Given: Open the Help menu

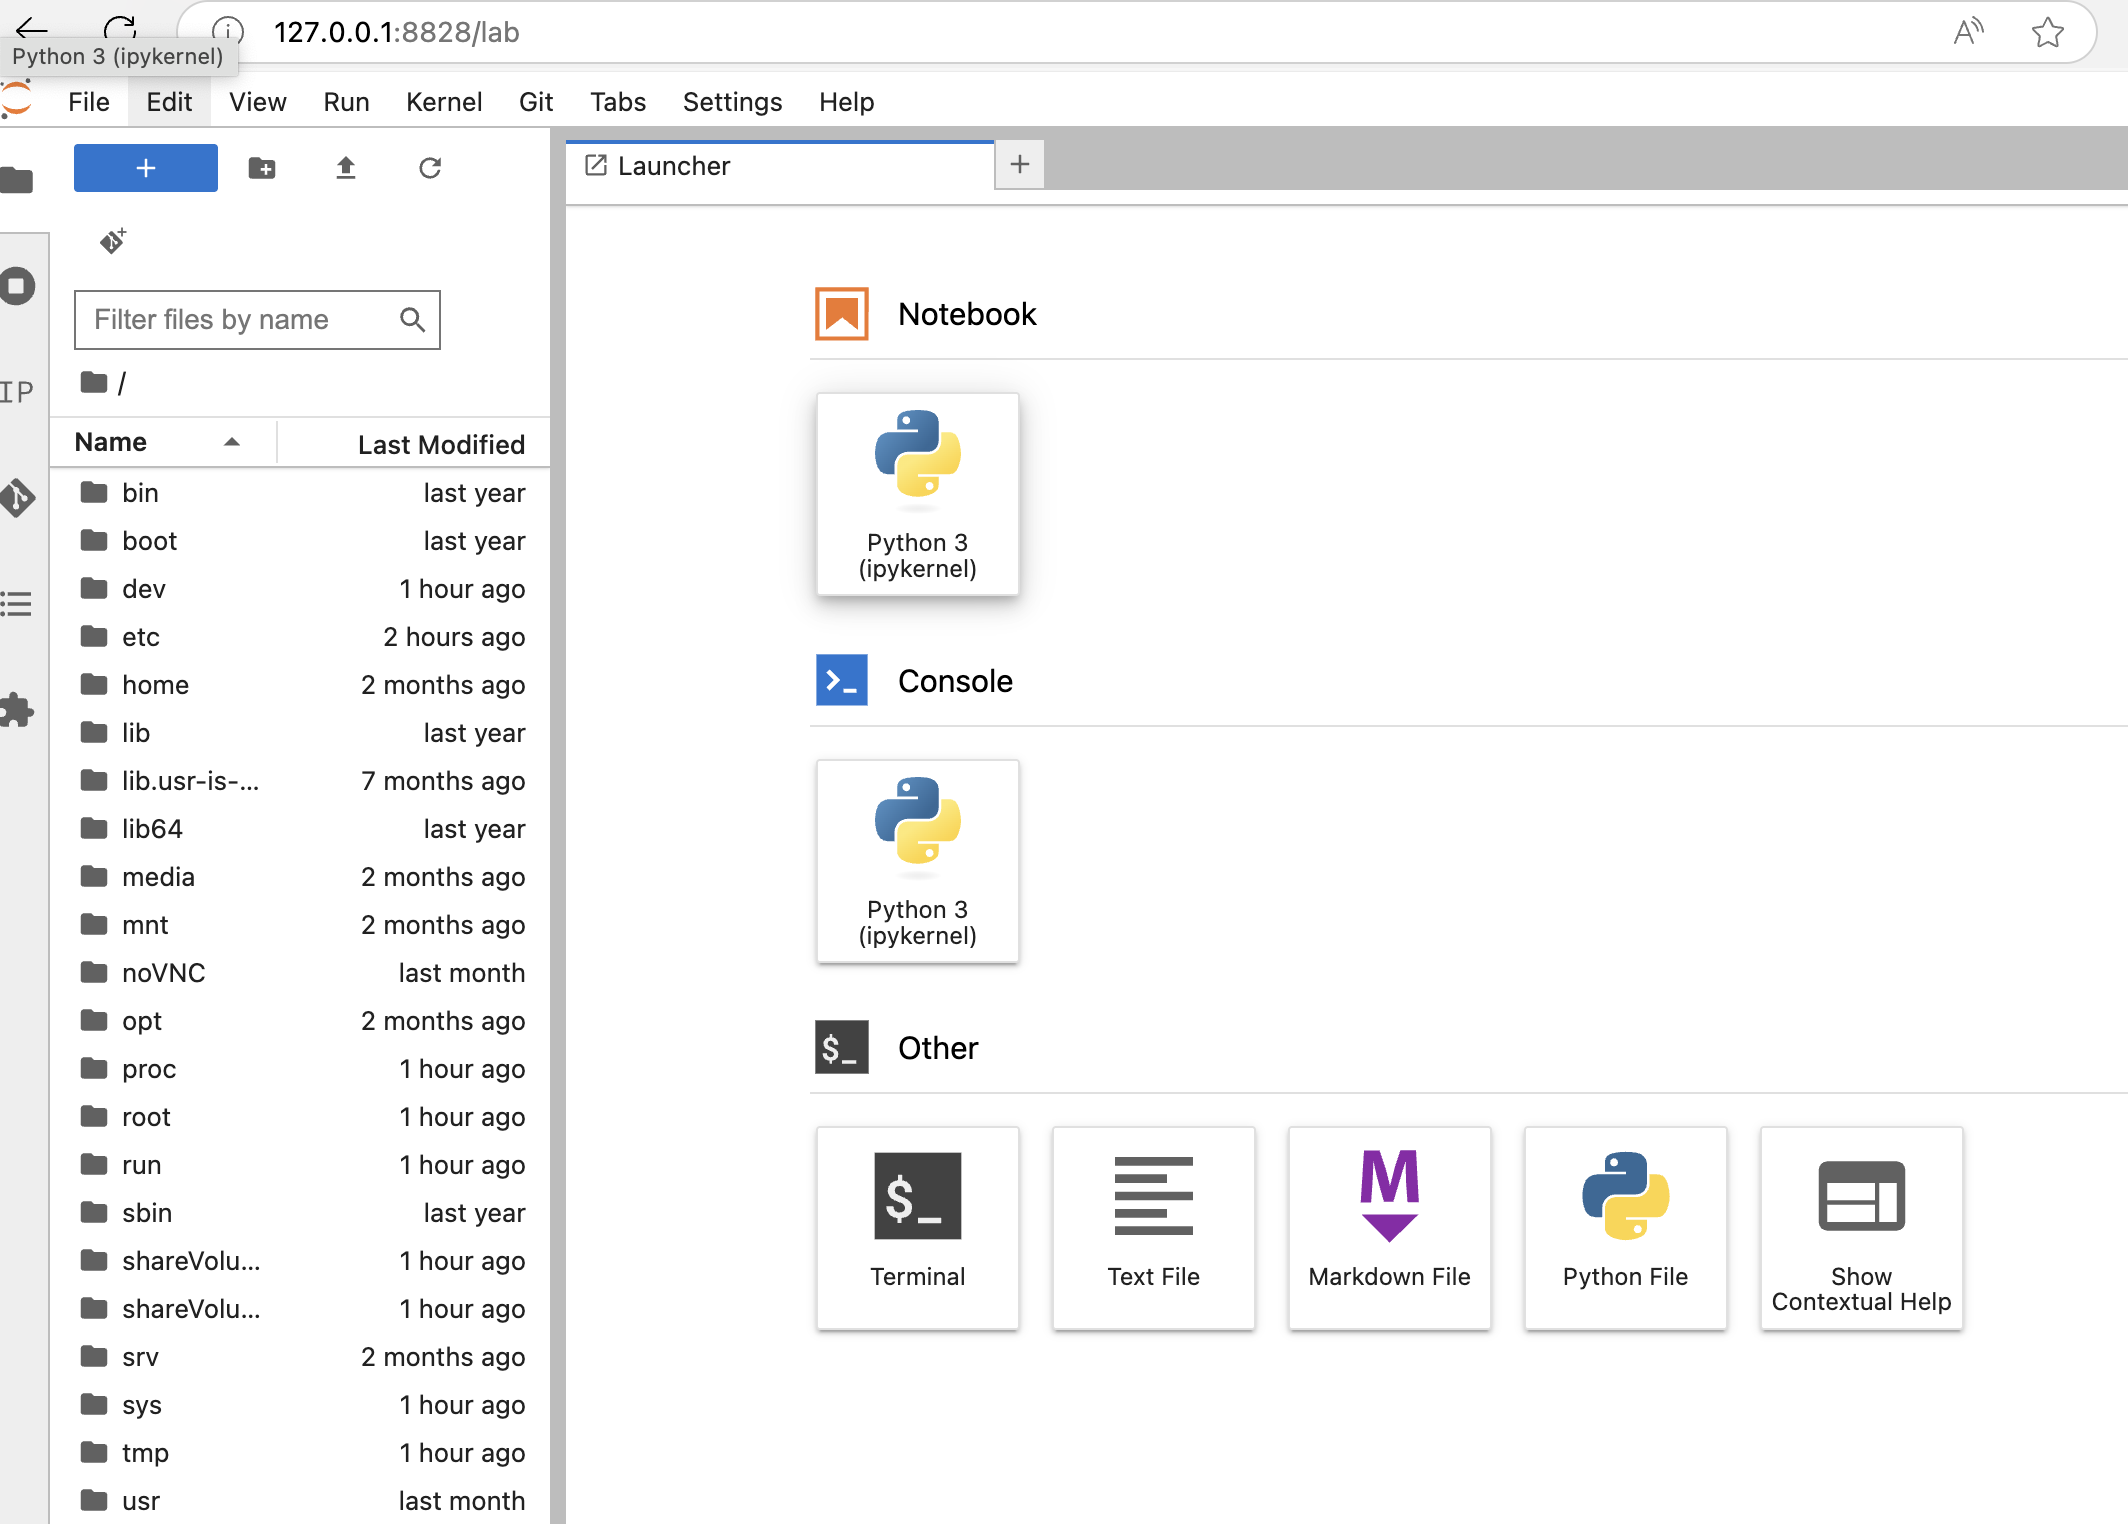Looking at the screenshot, I should click(x=847, y=102).
